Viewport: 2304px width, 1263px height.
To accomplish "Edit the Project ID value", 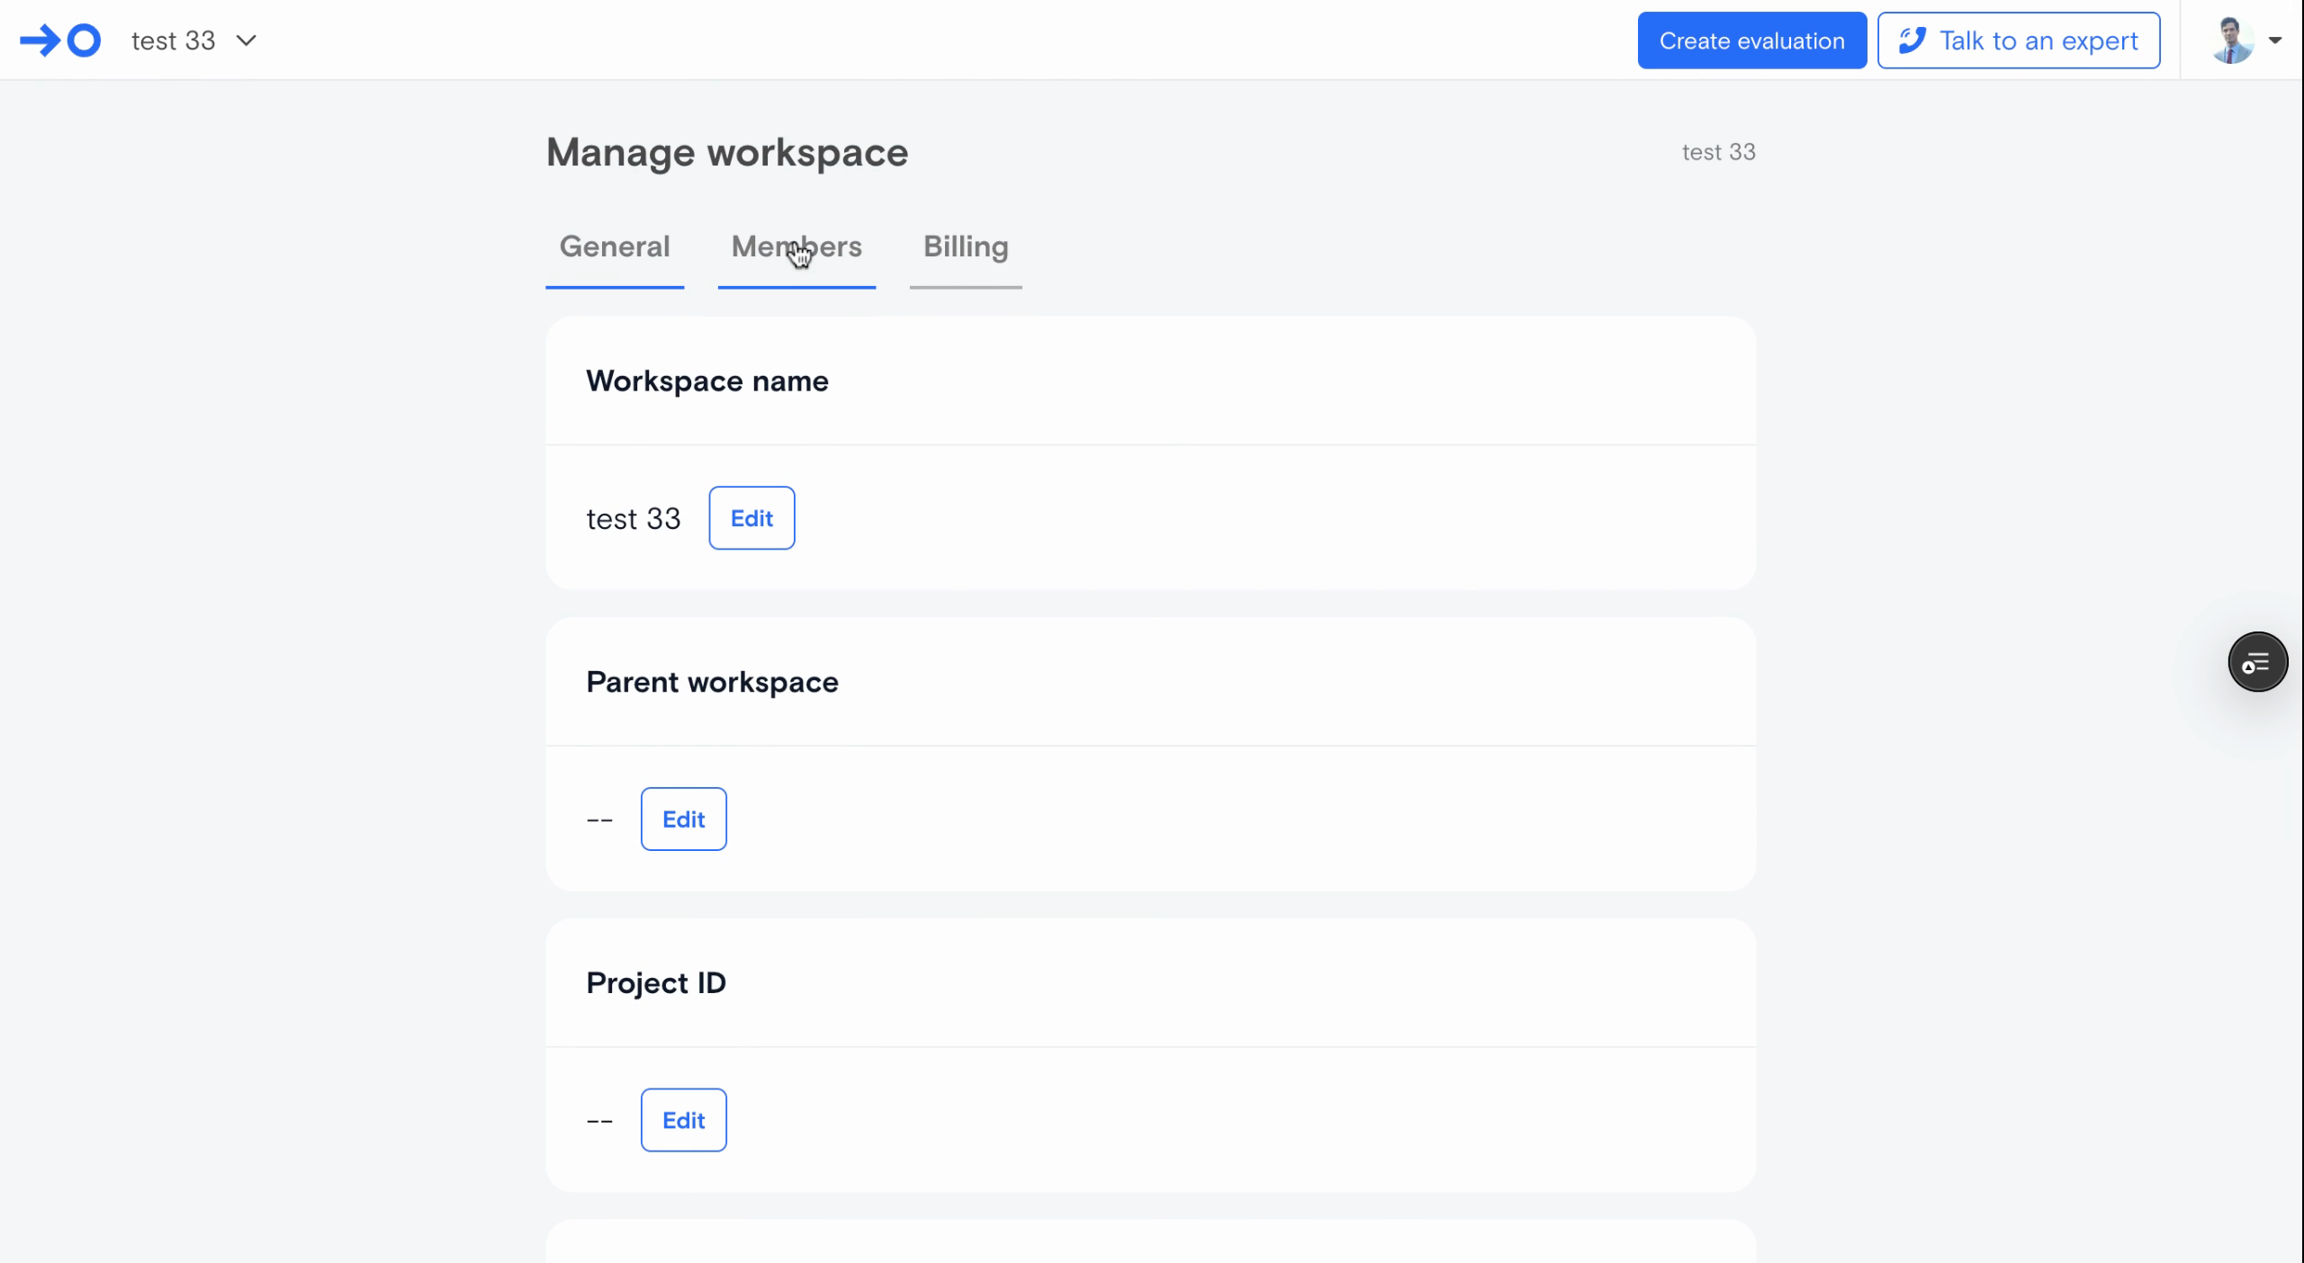I will [x=683, y=1120].
